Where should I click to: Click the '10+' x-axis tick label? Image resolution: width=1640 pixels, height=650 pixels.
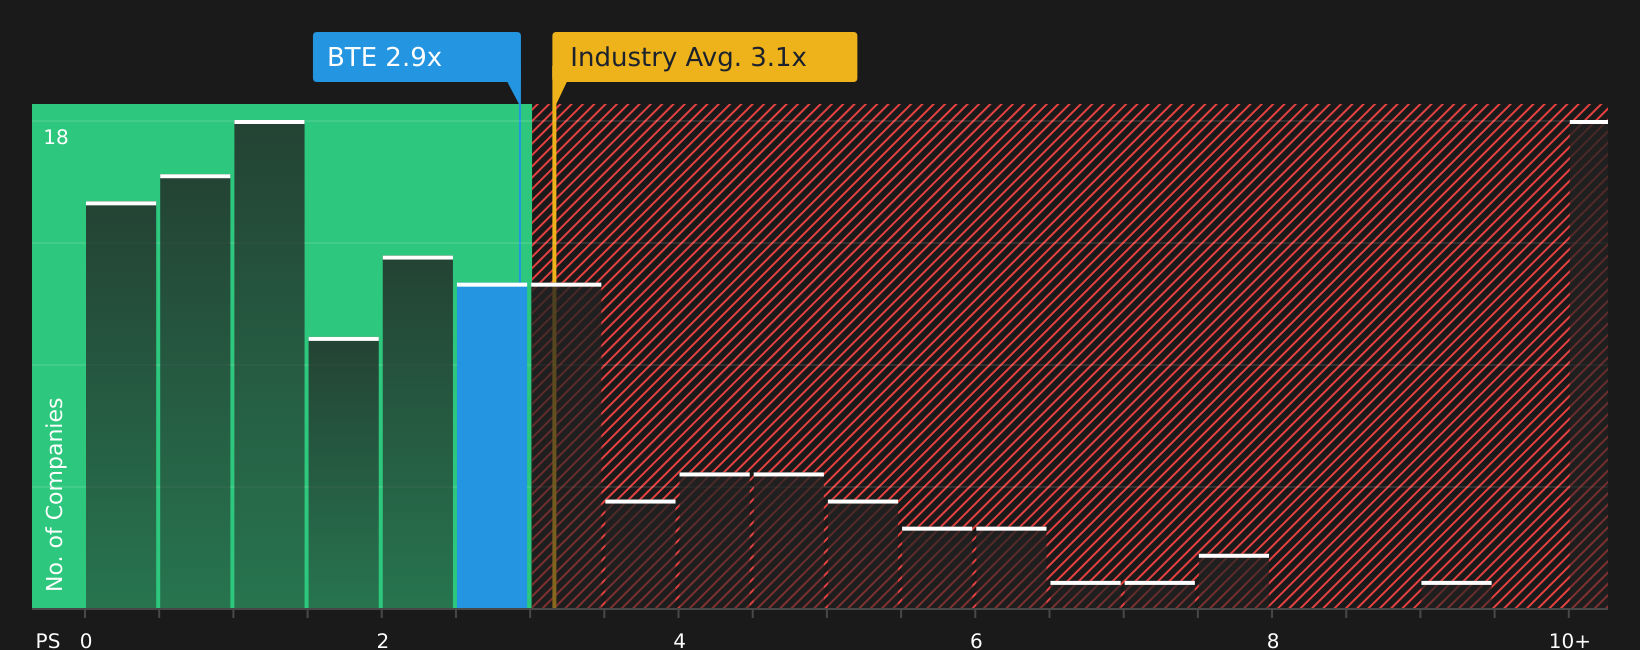pyautogui.click(x=1569, y=641)
